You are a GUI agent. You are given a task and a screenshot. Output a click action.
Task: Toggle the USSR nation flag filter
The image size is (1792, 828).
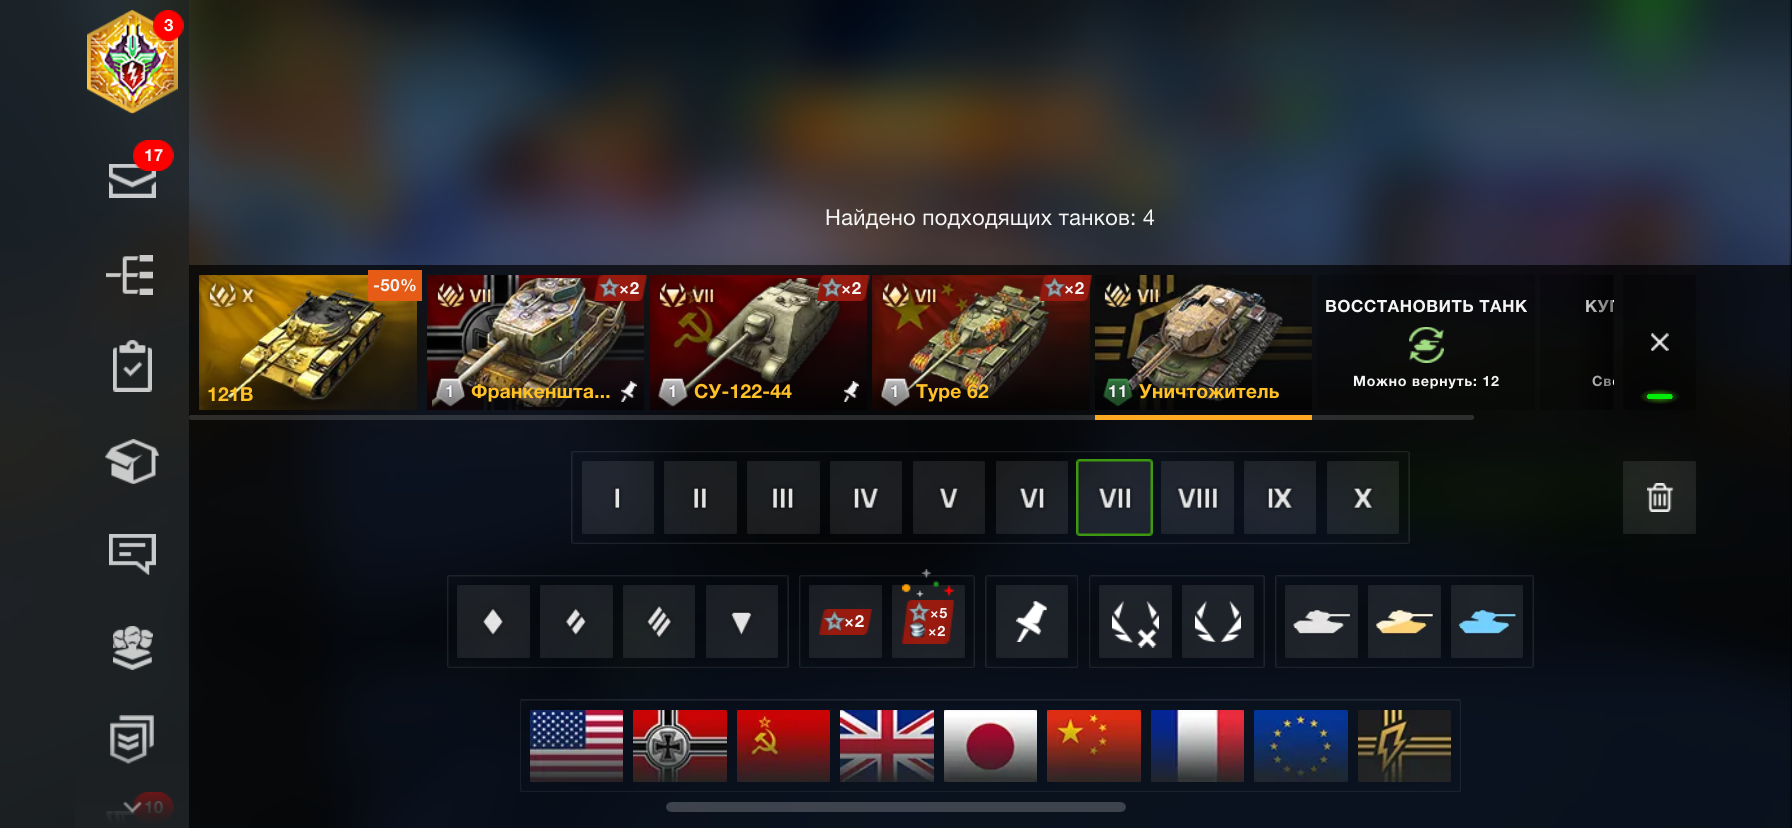click(783, 745)
